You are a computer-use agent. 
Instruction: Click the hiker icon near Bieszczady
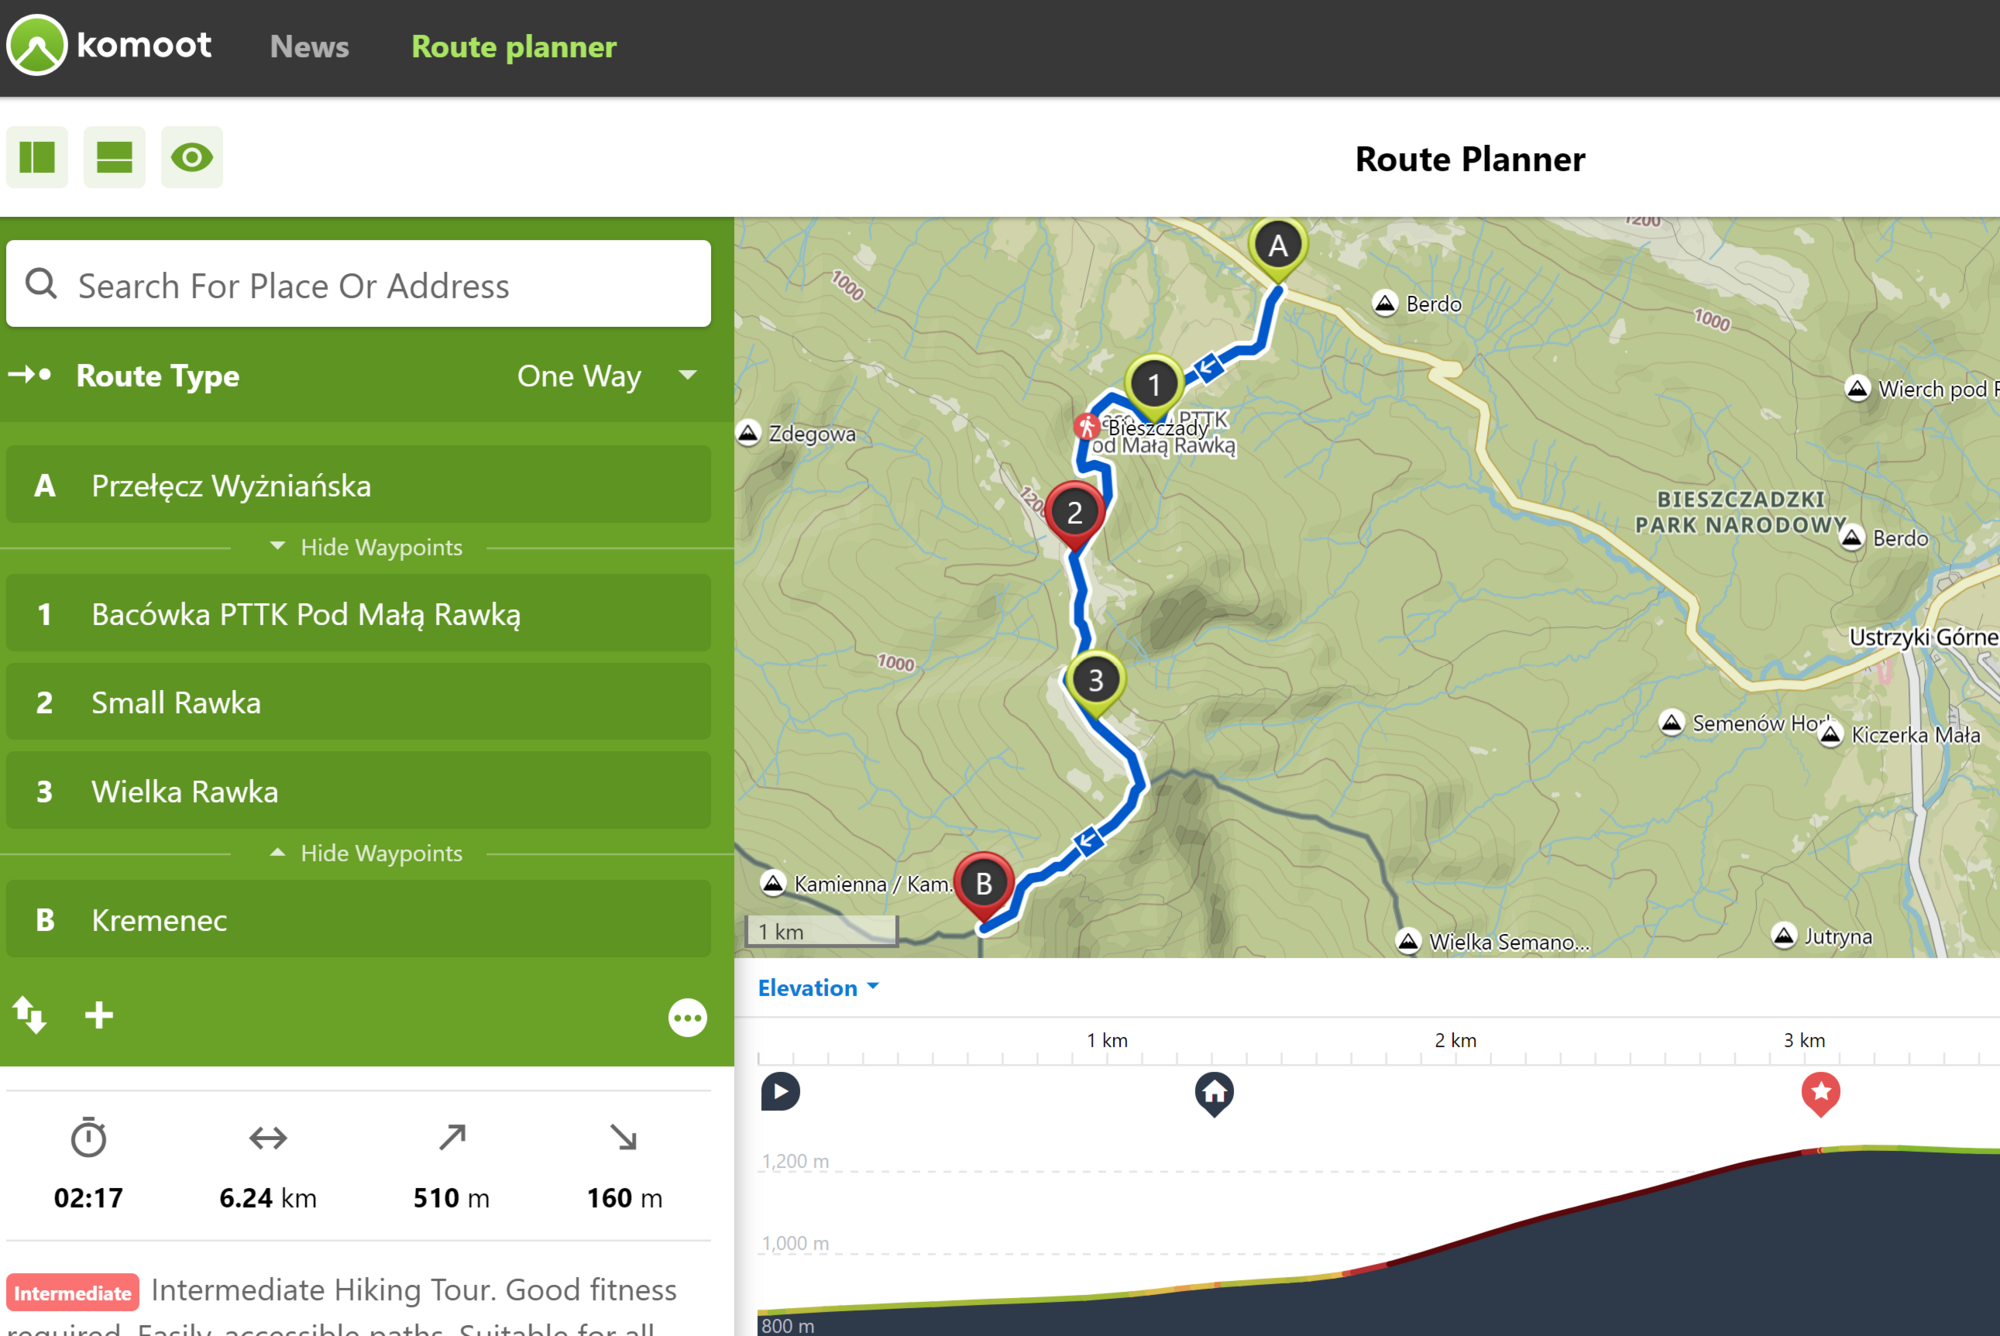(1086, 427)
